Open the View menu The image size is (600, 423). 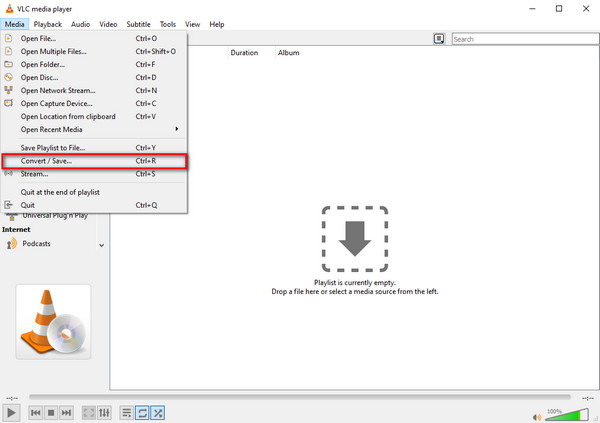(192, 24)
